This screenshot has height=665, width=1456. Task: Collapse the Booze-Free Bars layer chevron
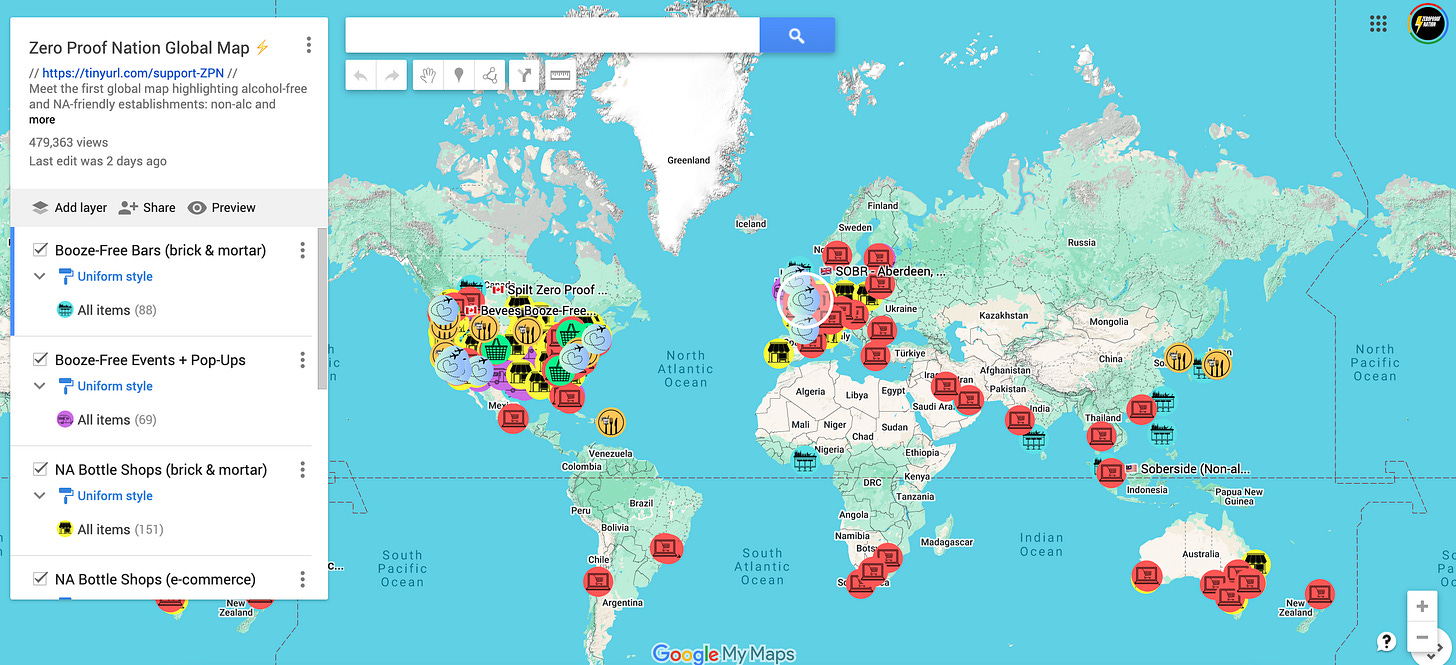(40, 276)
